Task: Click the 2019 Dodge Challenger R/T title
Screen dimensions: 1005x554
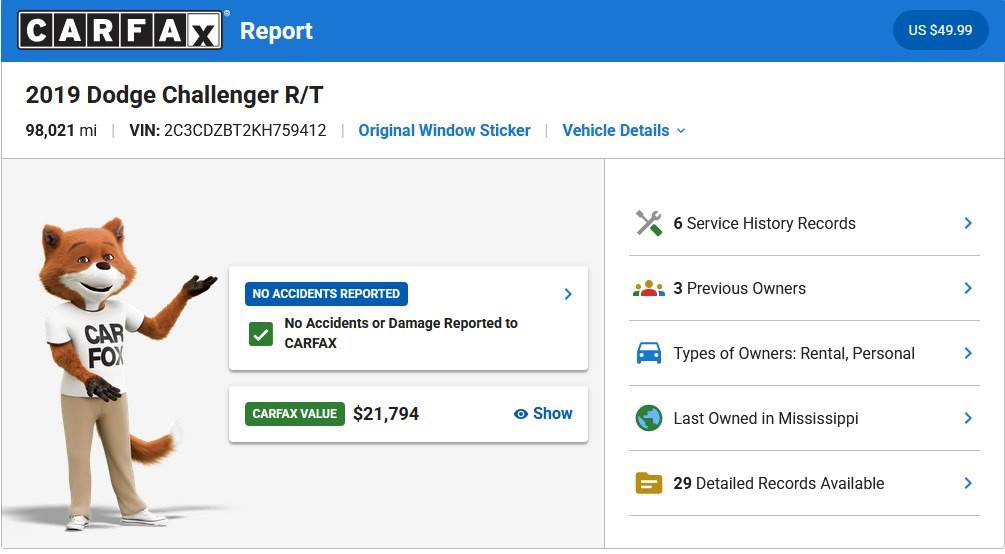Action: tap(174, 95)
